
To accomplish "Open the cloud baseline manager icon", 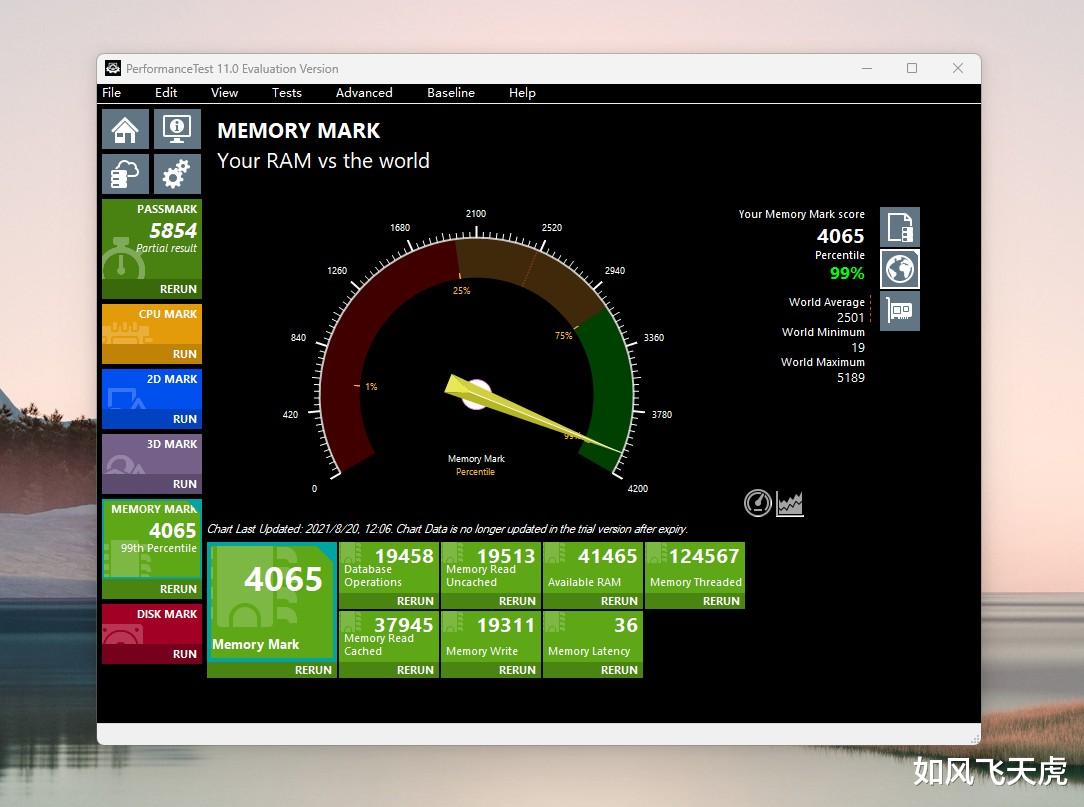I will point(125,173).
